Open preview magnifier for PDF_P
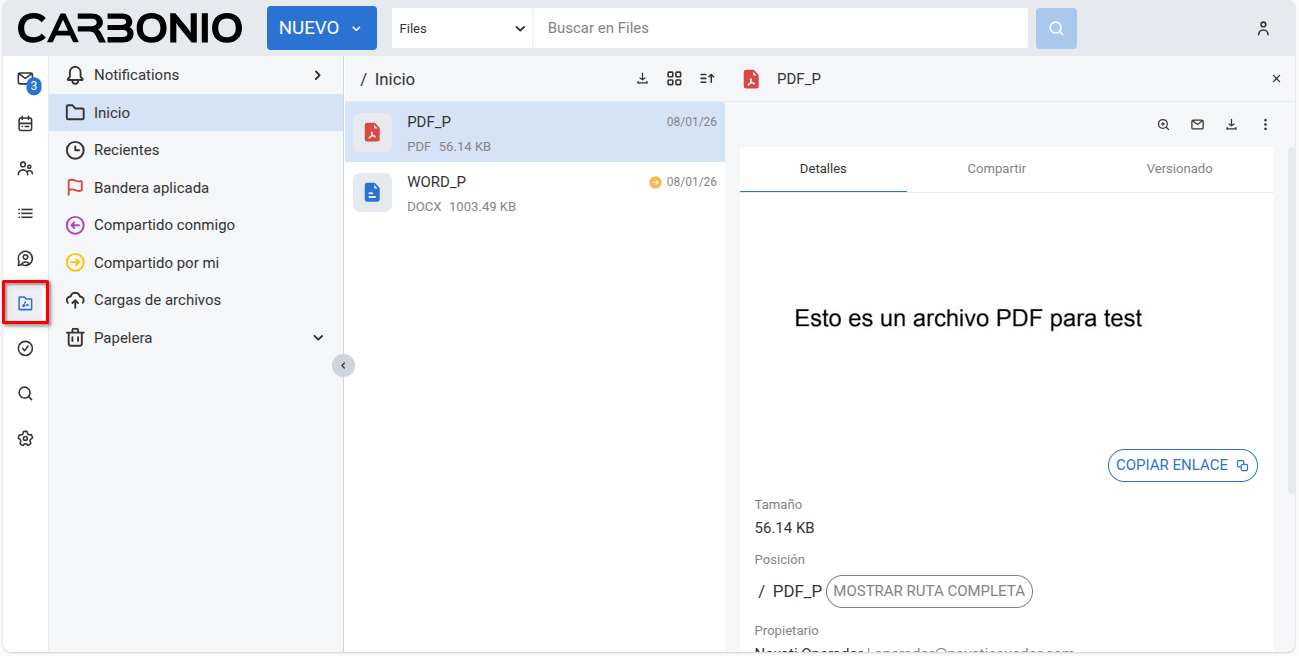 coord(1163,125)
